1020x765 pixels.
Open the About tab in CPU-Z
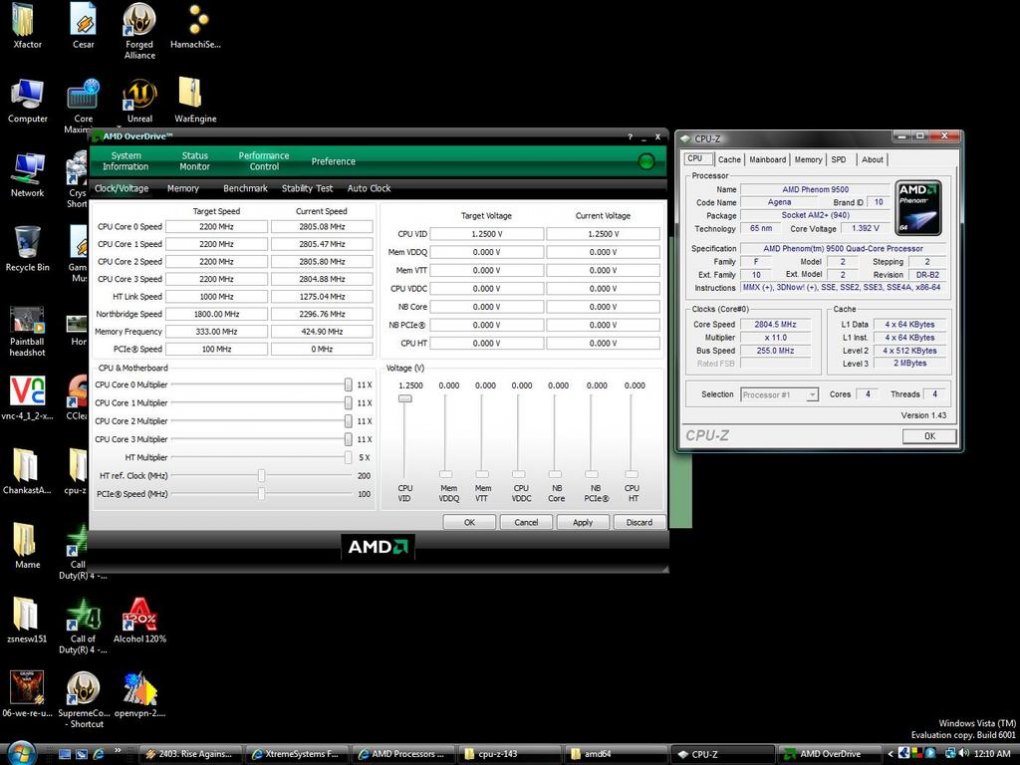tap(872, 159)
